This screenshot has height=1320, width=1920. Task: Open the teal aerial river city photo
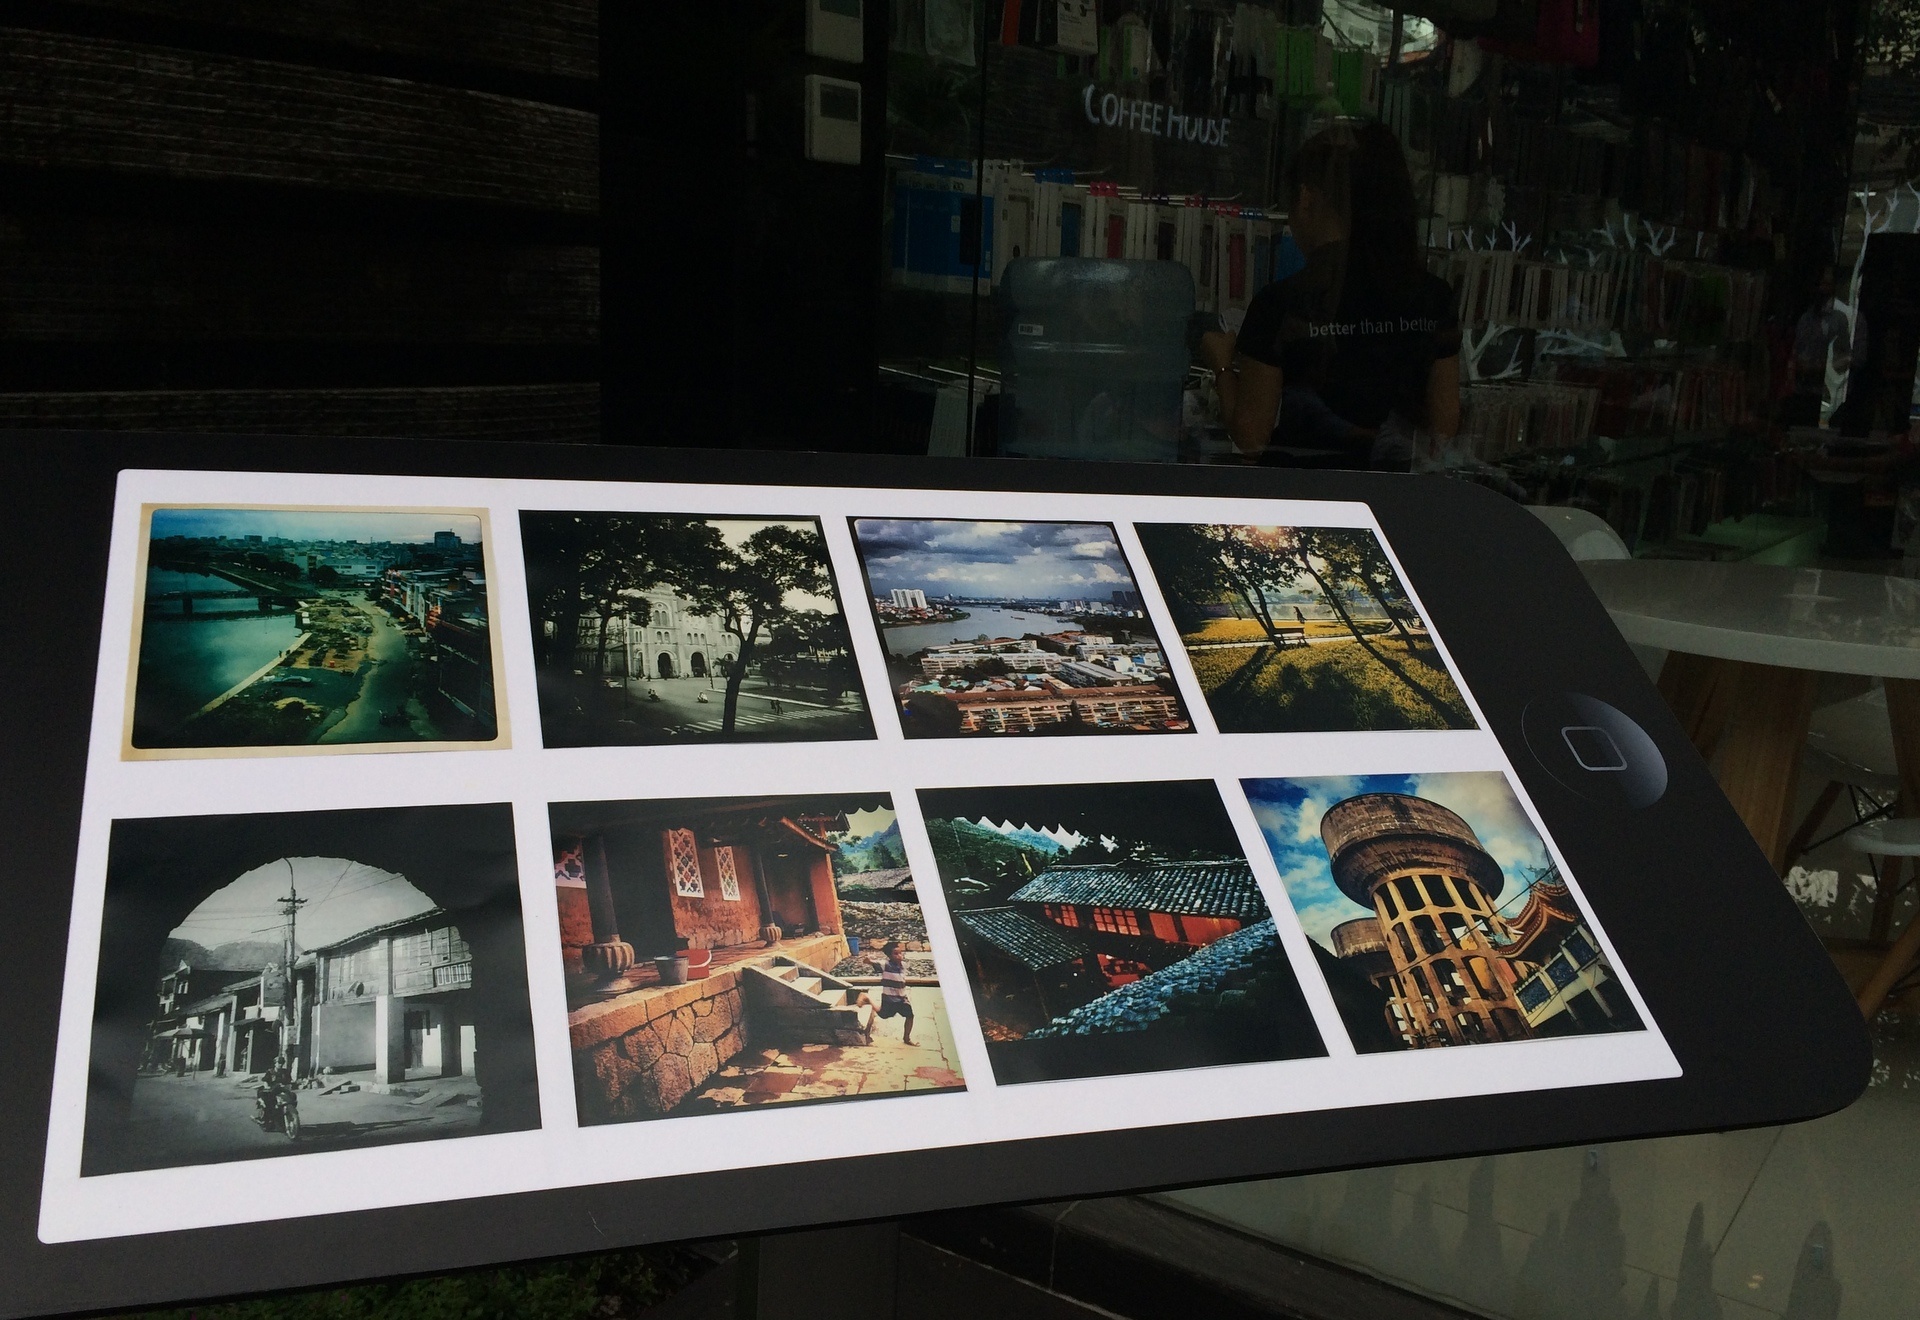pos(316,628)
